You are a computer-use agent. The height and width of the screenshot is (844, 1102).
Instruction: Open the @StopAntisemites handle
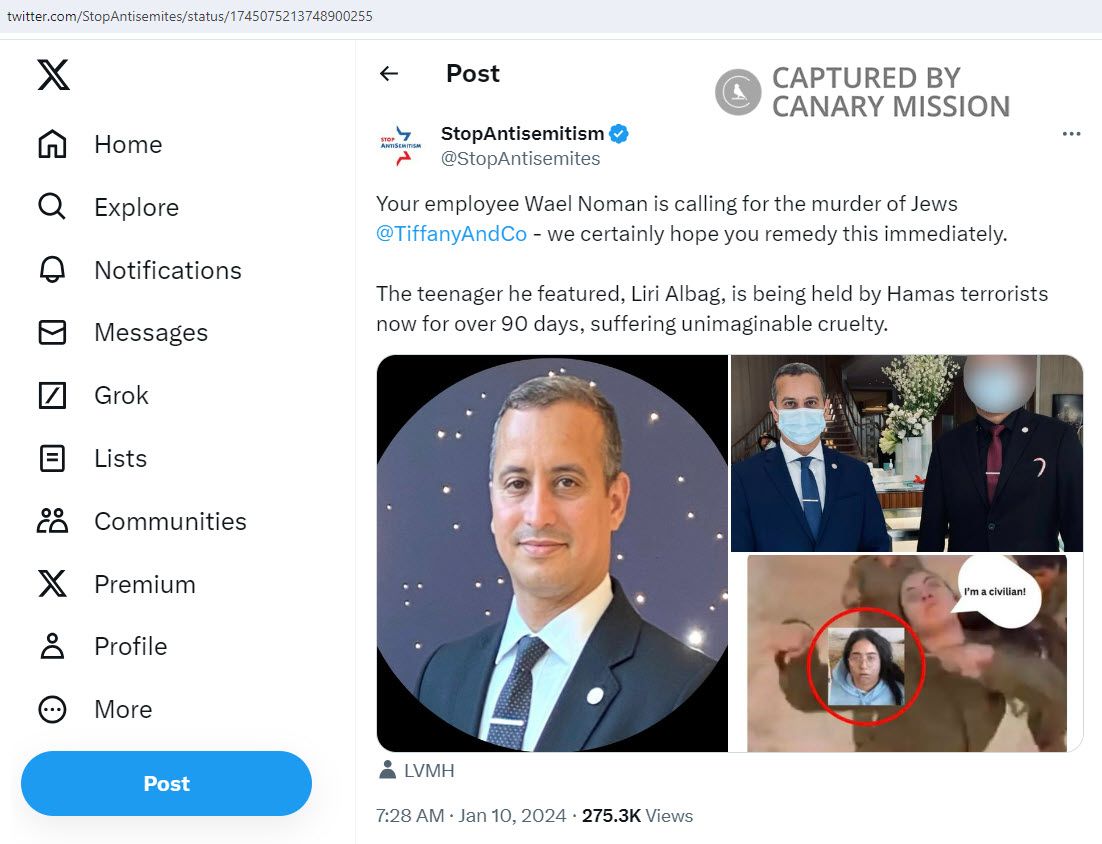click(520, 159)
